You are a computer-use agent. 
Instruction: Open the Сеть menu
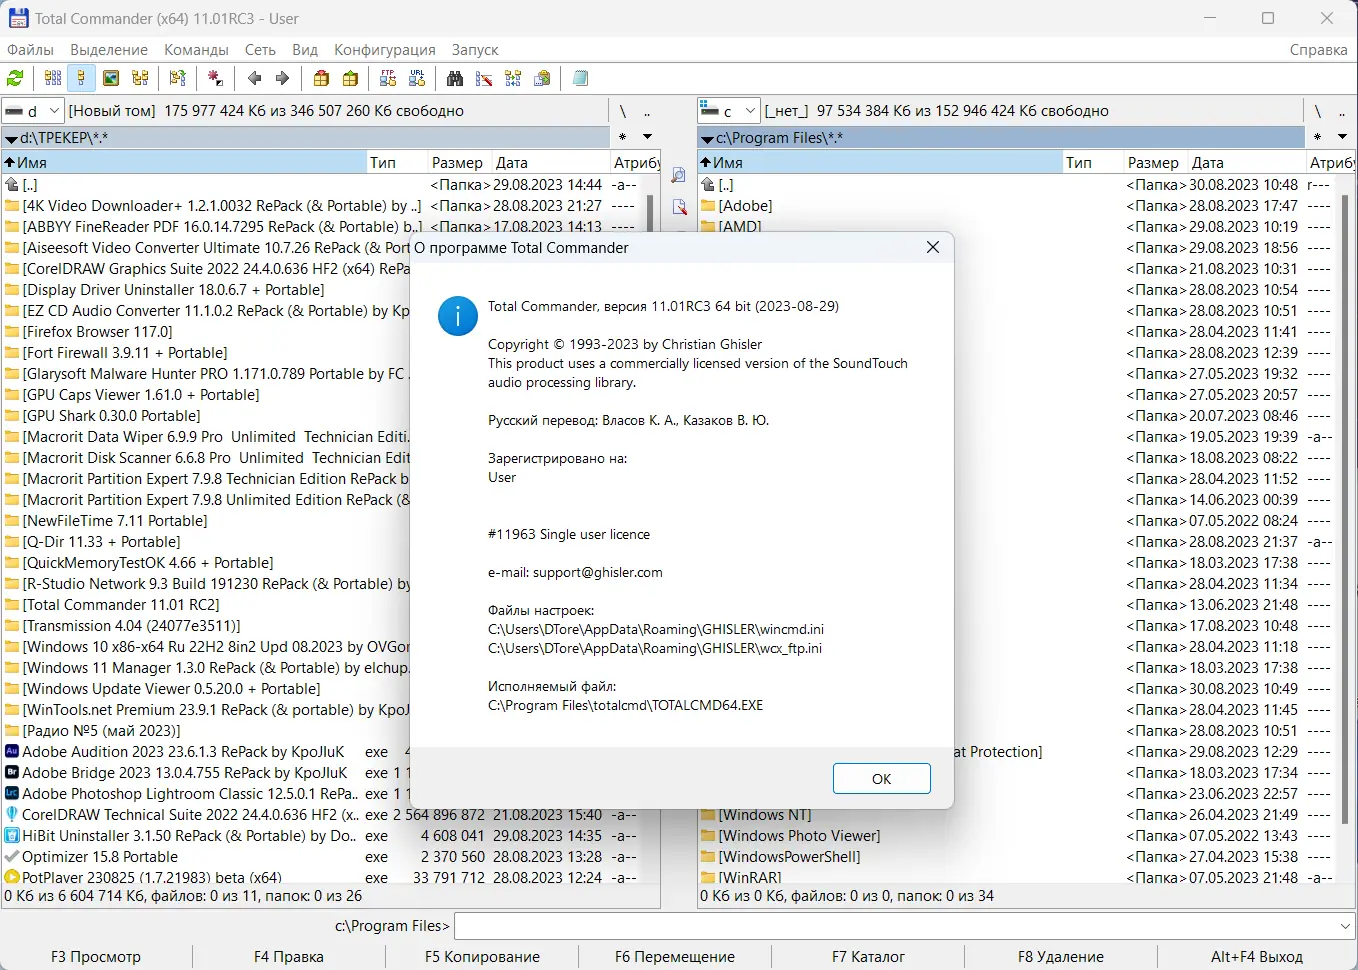tap(260, 49)
